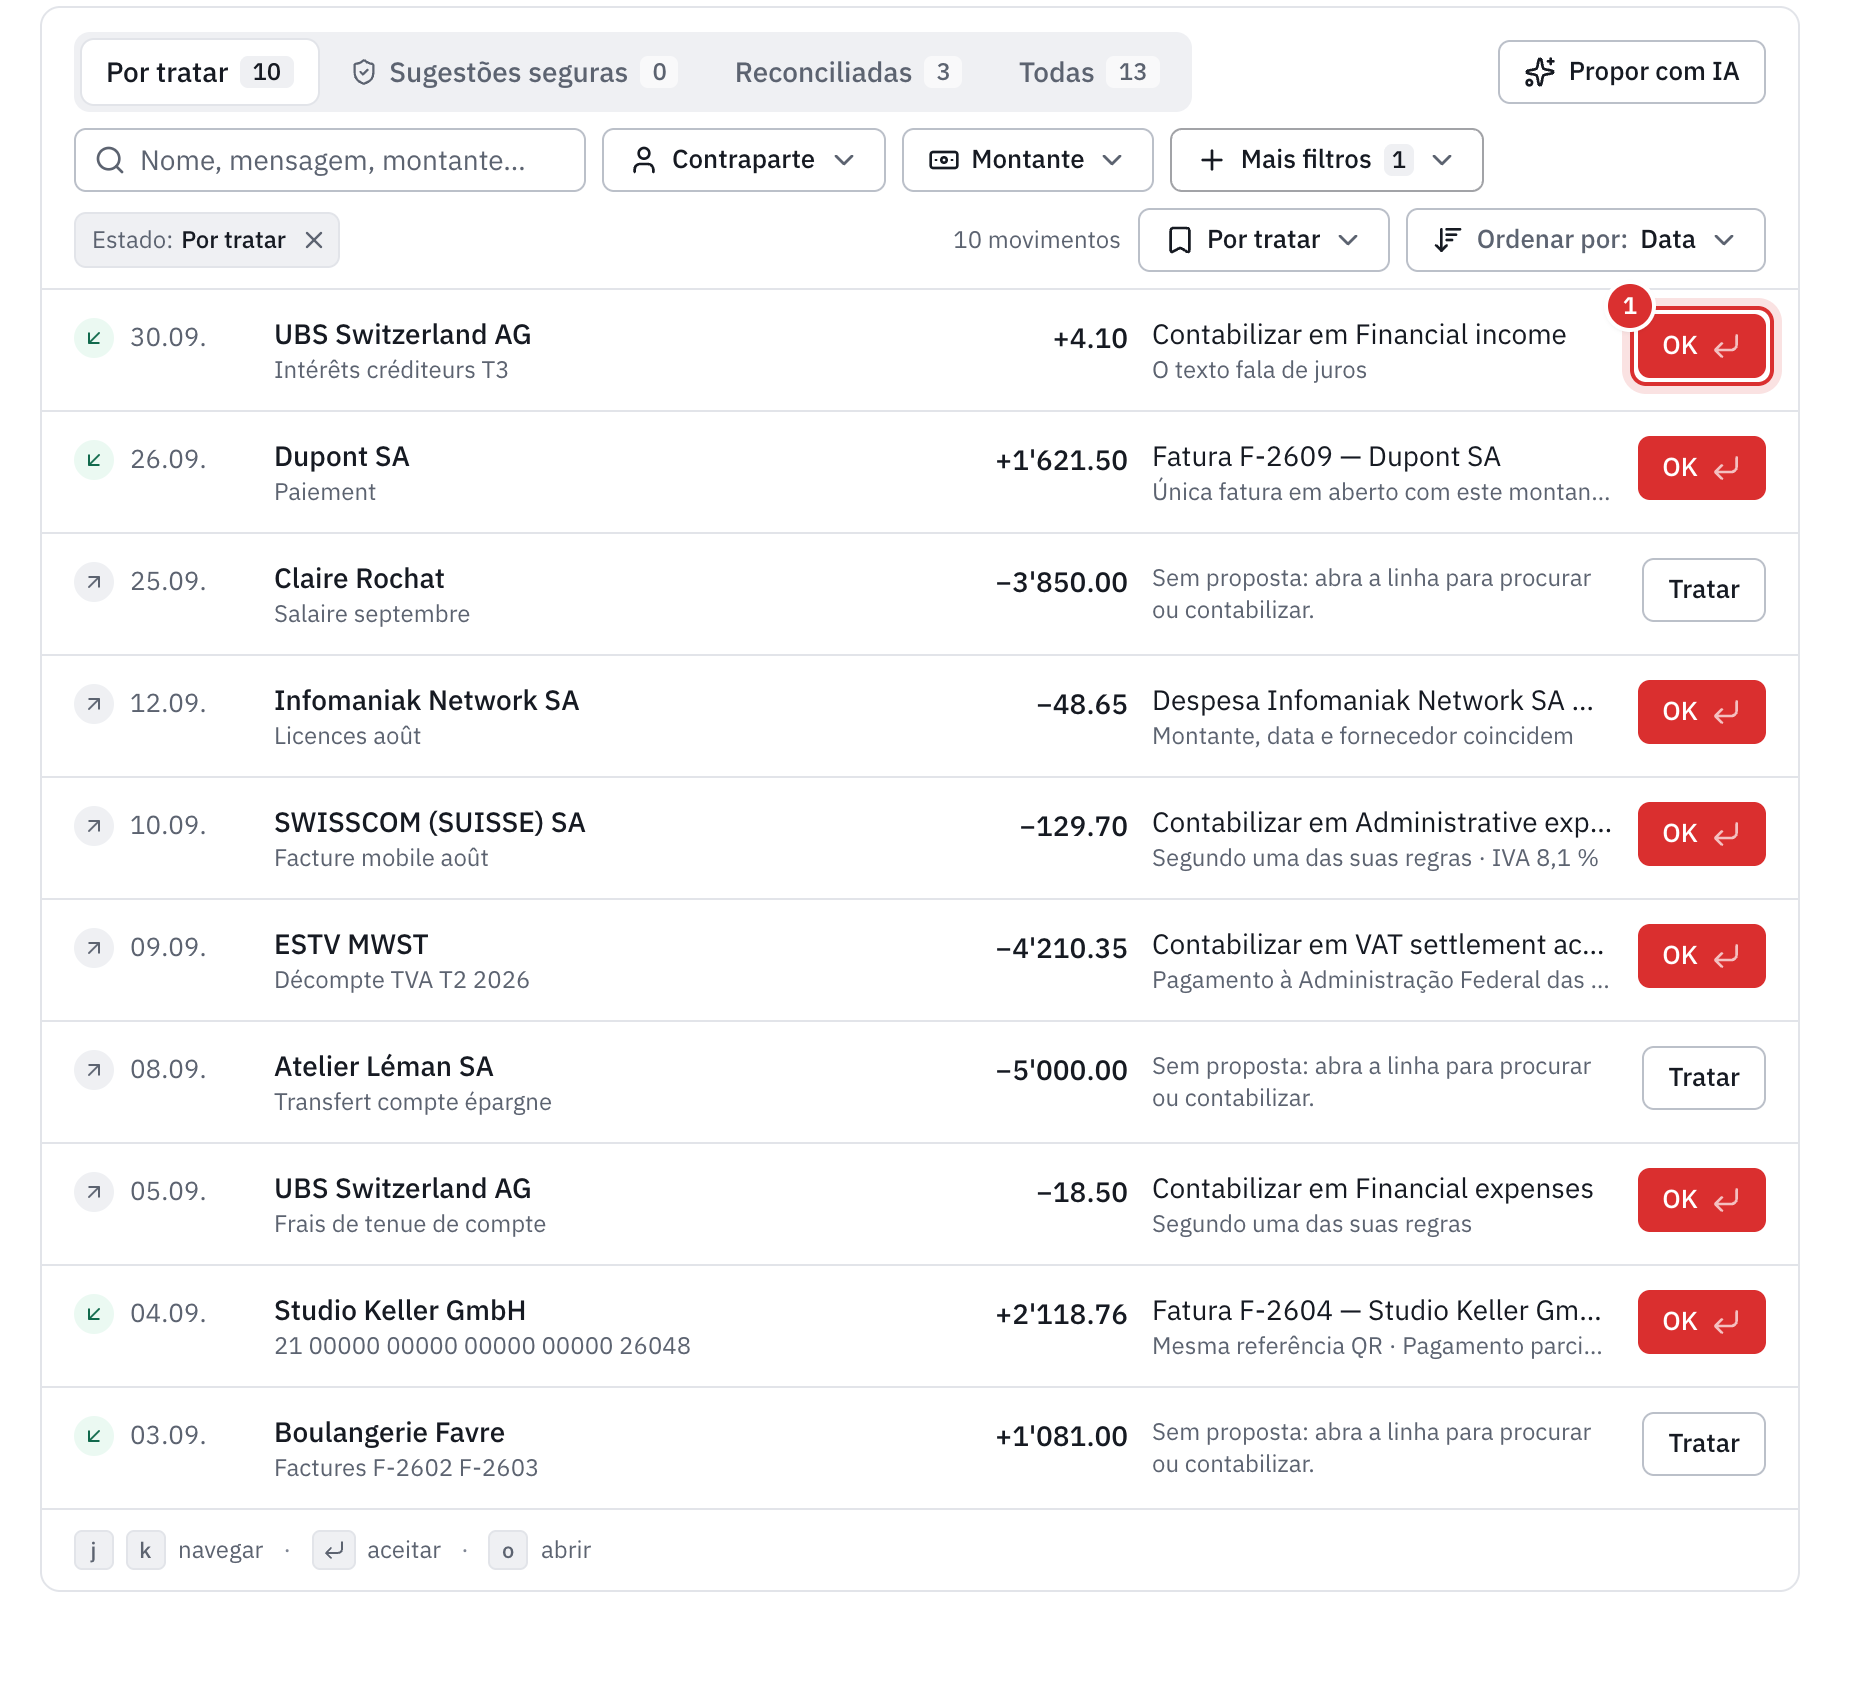Click the shield icon beside Sugestões seguras
Viewport: 1864px width, 1688px height.
(364, 72)
